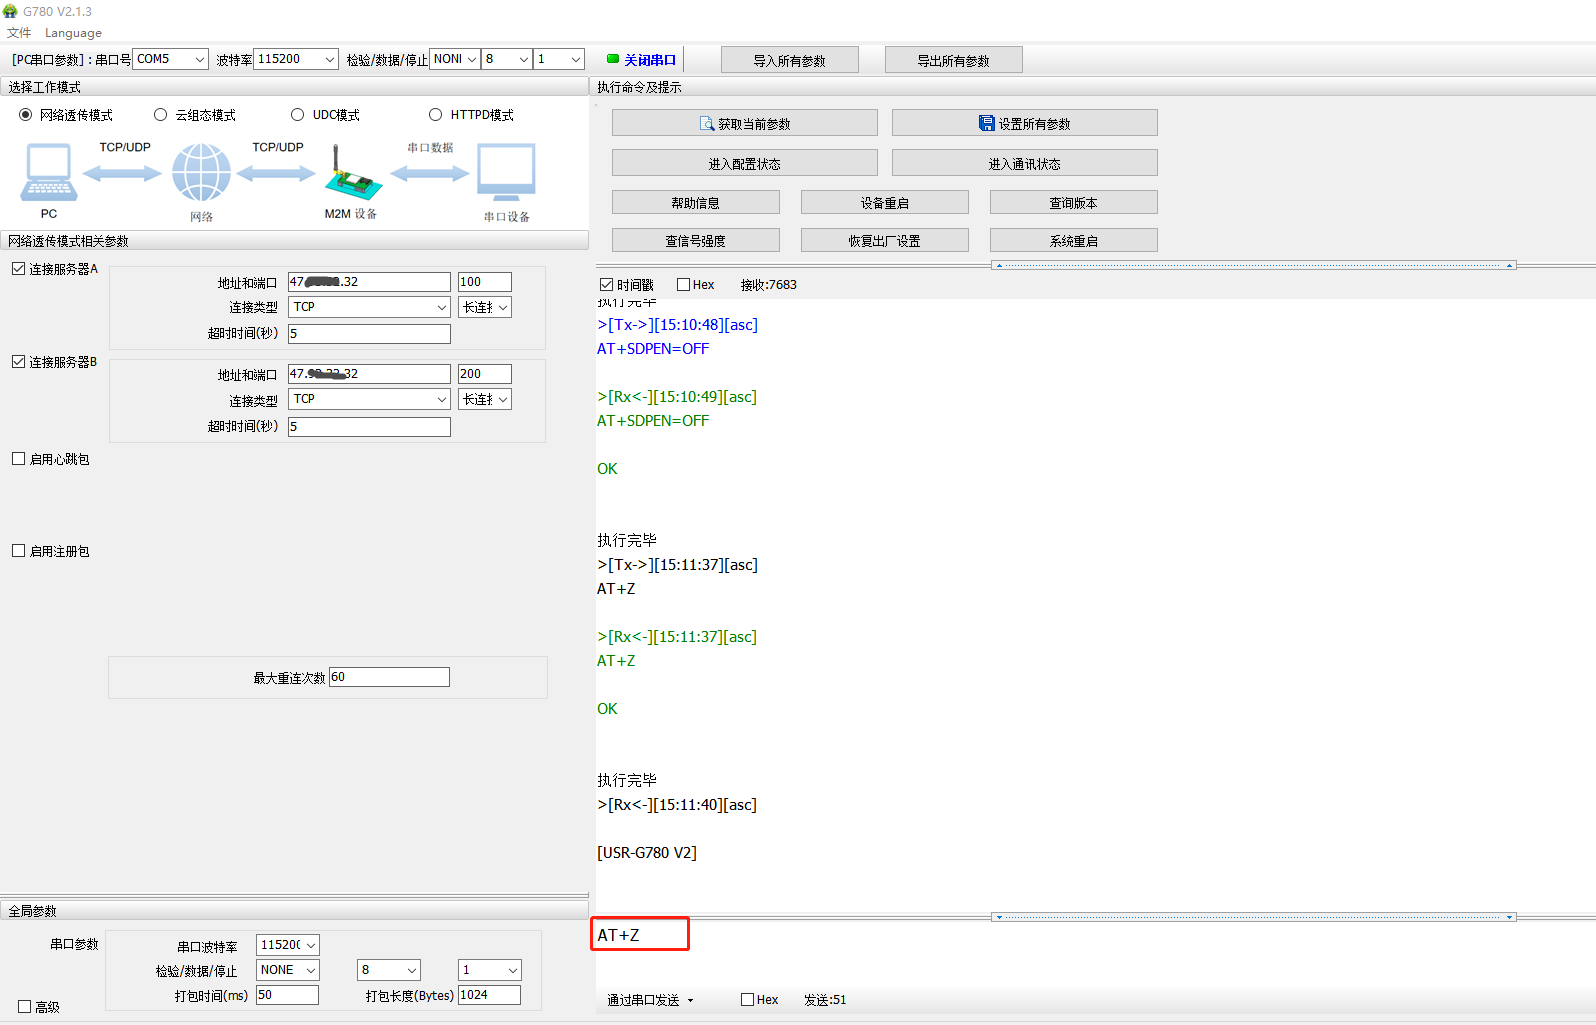Click the splitter bar above the log area
The height and width of the screenshot is (1025, 1596).
(x=1254, y=265)
